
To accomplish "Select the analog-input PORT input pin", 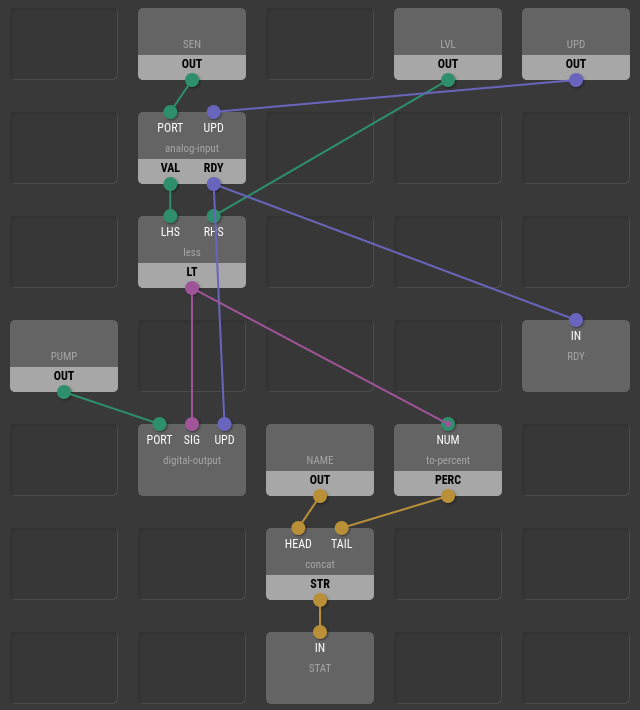I will click(170, 112).
